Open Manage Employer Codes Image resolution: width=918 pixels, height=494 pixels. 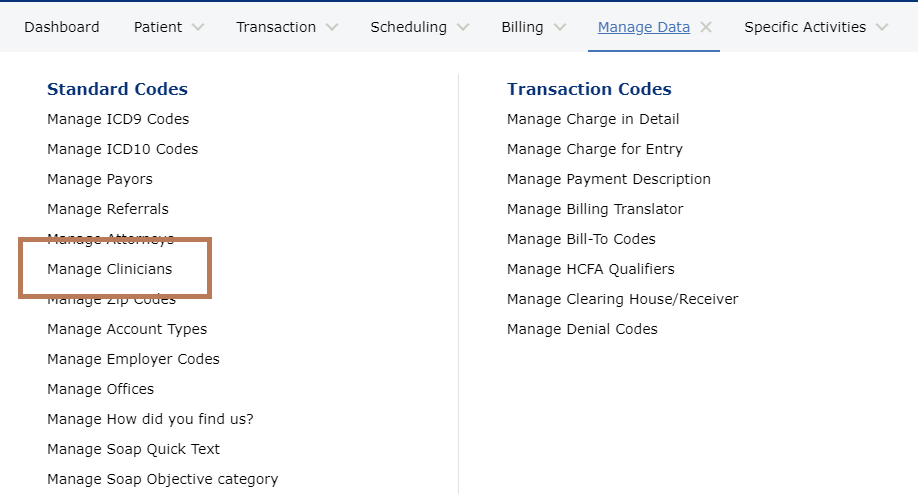click(133, 359)
